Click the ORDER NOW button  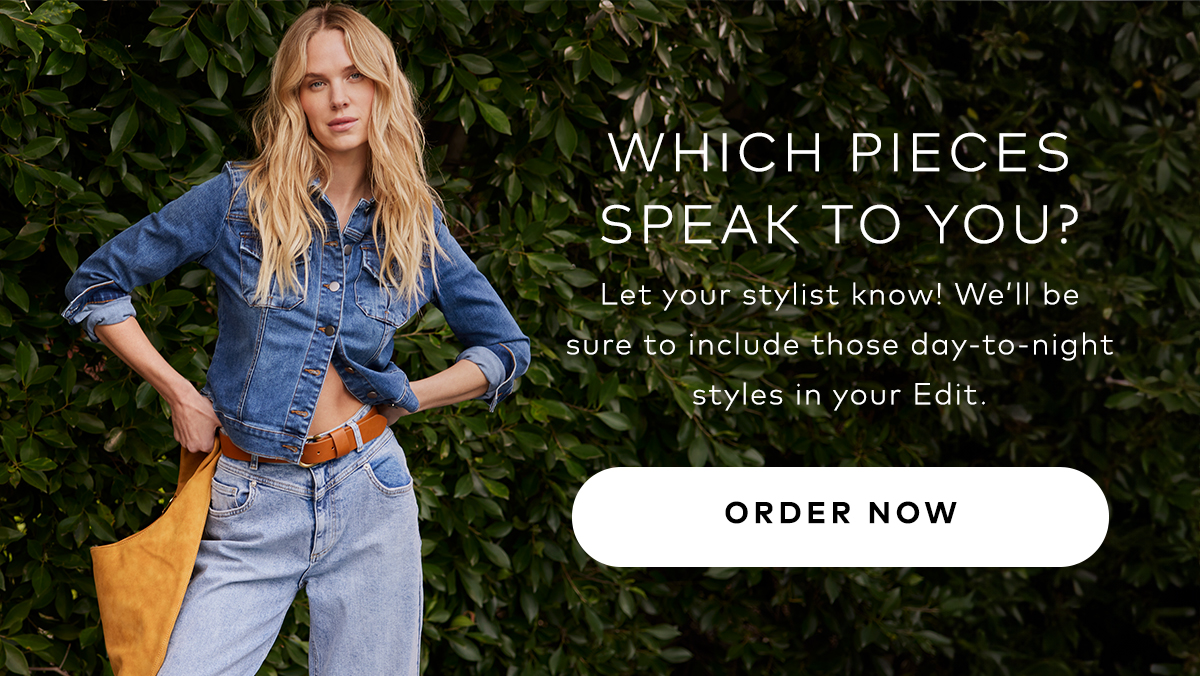(x=840, y=516)
